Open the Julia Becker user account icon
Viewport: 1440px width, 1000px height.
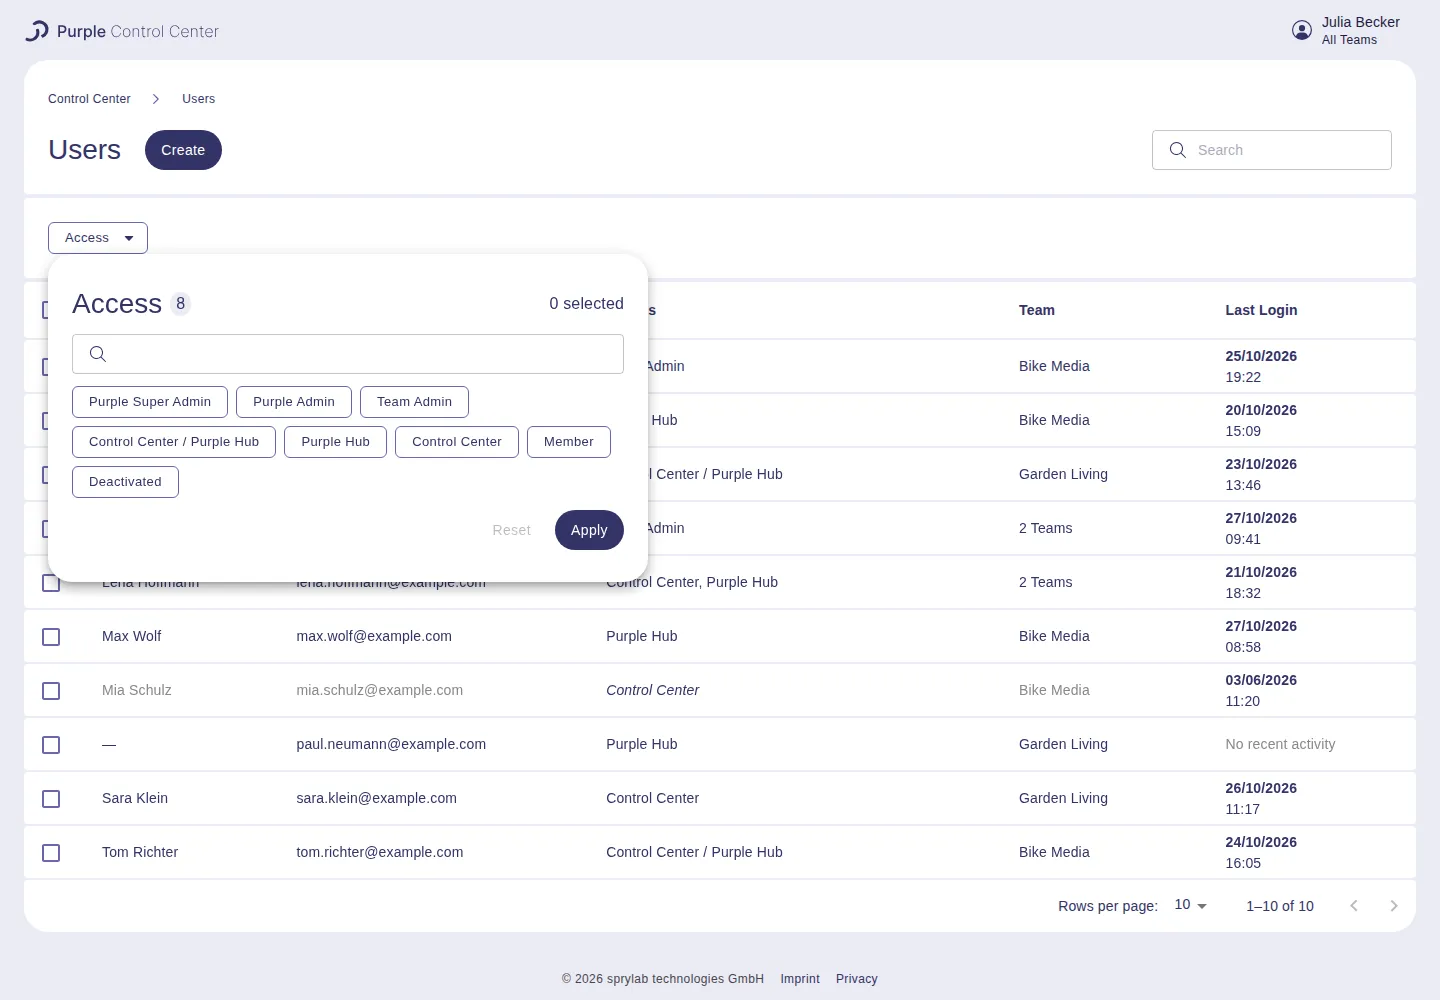tap(1302, 30)
